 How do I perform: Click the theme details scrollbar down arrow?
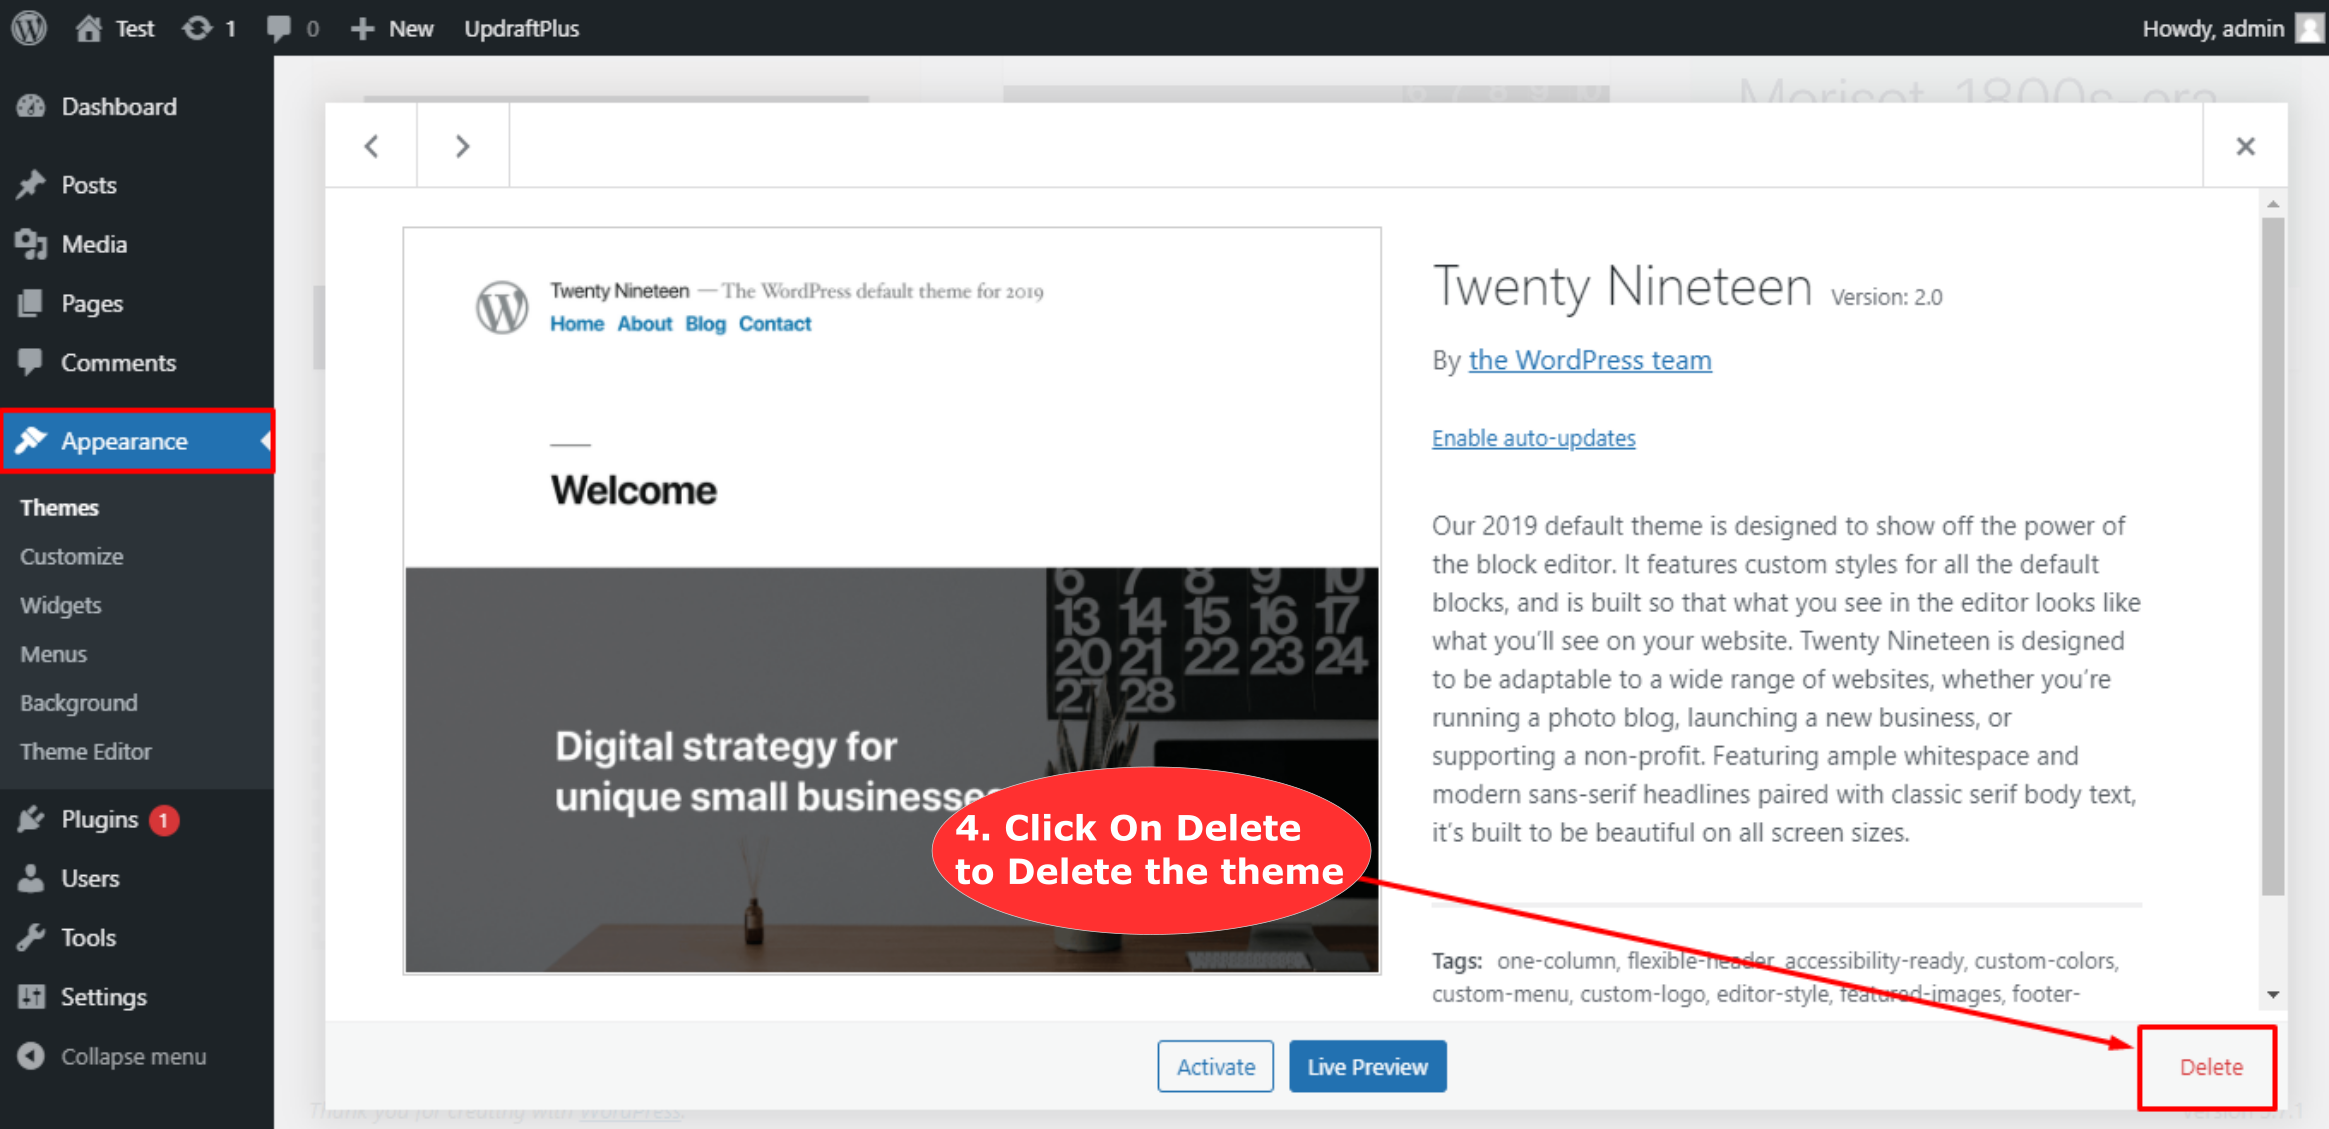click(2273, 994)
